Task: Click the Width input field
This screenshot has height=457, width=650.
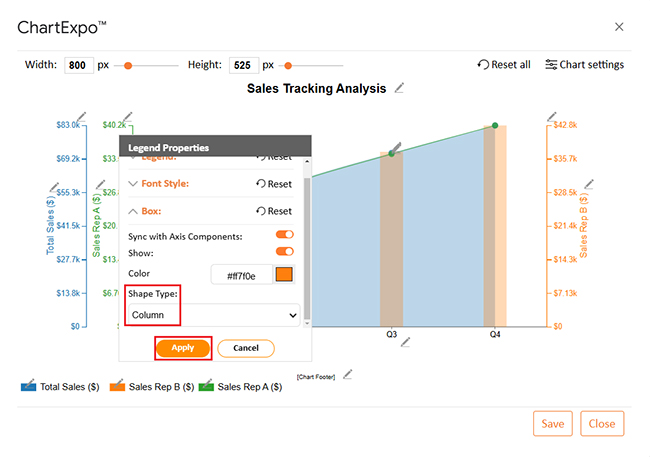Action: (79, 66)
